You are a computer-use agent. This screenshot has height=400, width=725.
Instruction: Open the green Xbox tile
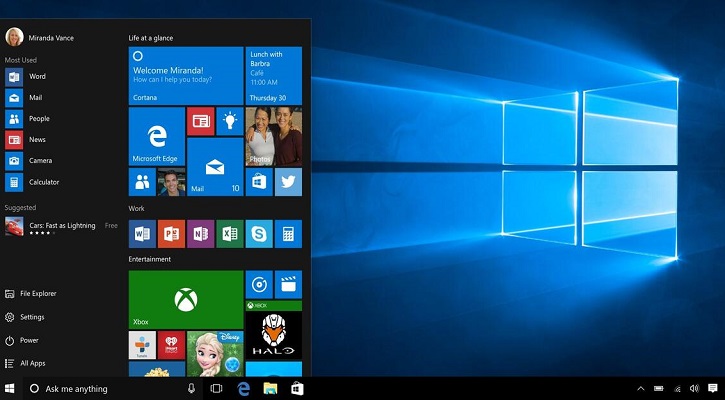186,300
